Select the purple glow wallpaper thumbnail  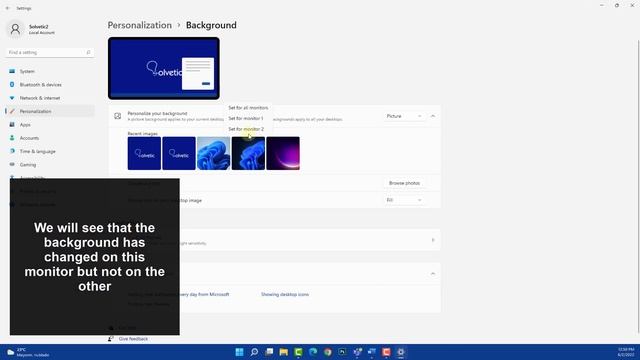pyautogui.click(x=283, y=153)
